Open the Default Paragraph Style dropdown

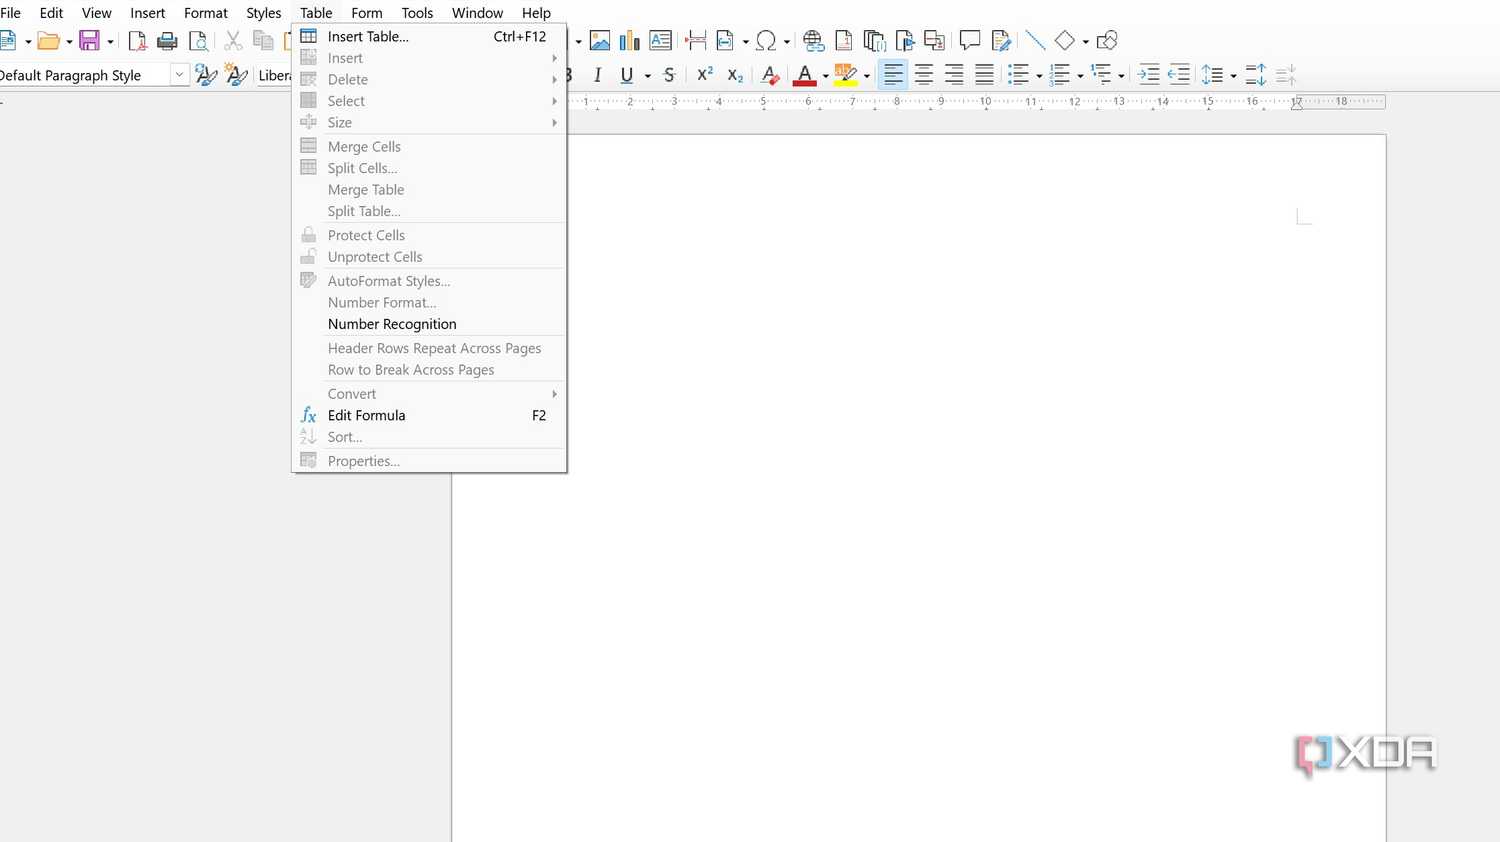(180, 75)
